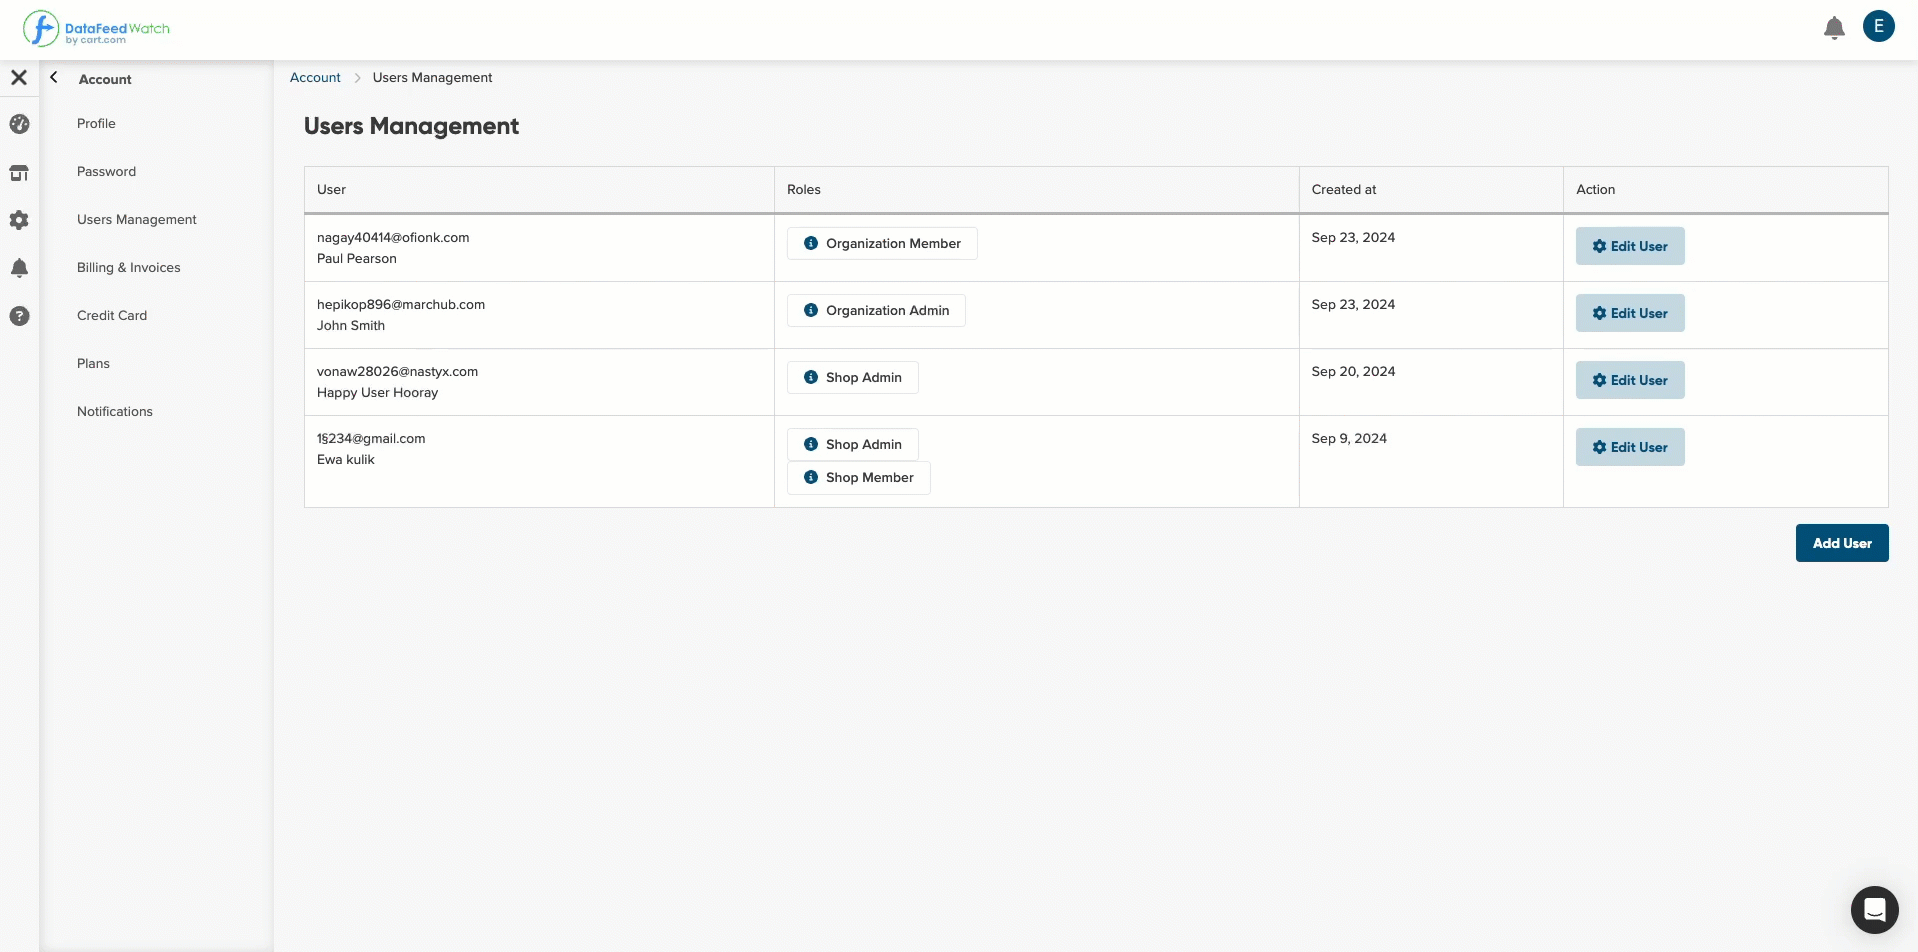Open the Plans menu item
The height and width of the screenshot is (952, 1918).
93,363
